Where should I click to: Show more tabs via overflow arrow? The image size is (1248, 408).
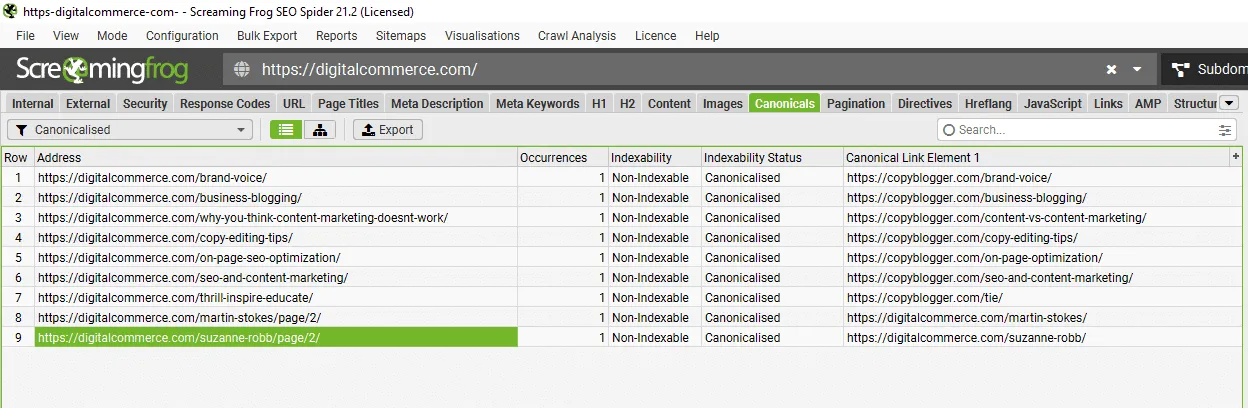click(x=1229, y=103)
